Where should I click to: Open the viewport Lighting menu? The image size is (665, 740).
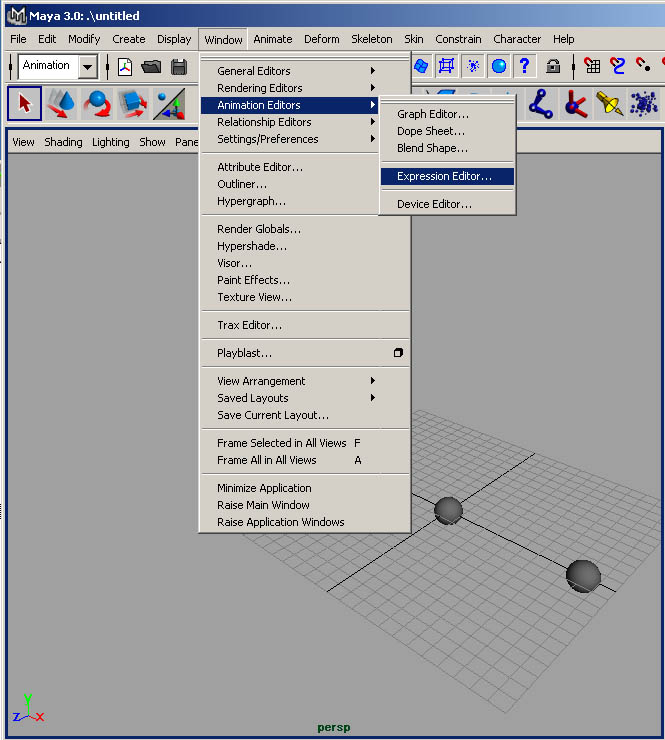click(110, 142)
